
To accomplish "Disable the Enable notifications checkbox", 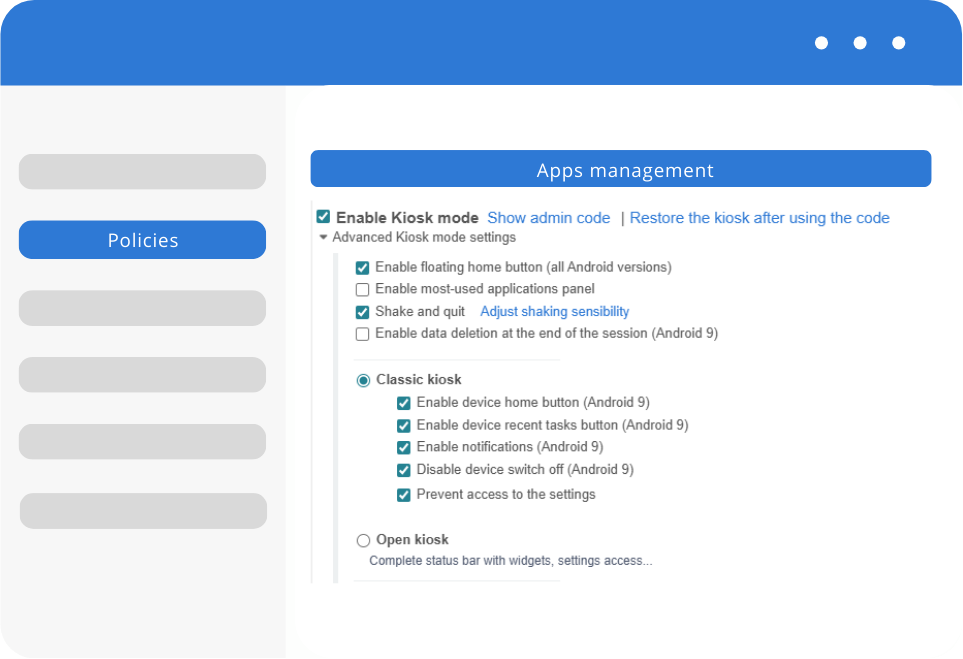I will 404,447.
